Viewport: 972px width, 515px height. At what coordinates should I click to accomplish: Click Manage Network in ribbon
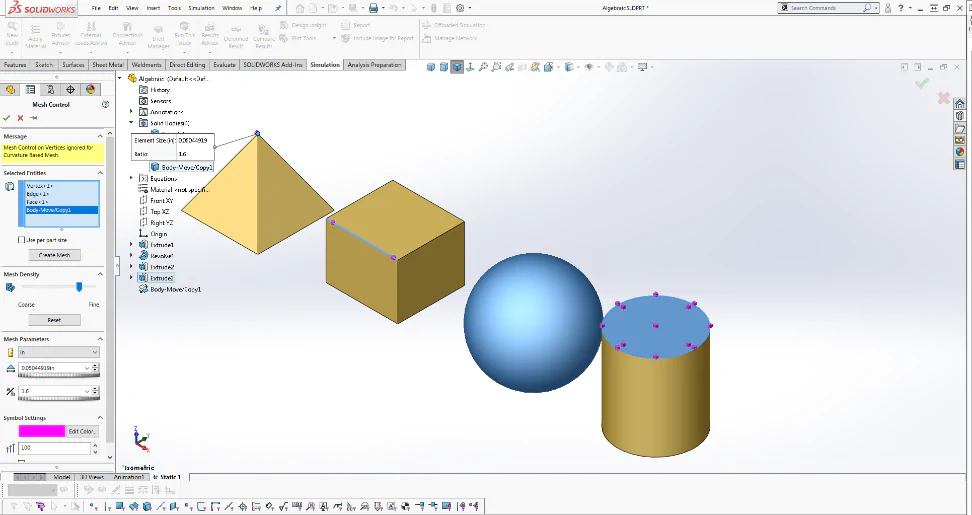pyautogui.click(x=450, y=38)
